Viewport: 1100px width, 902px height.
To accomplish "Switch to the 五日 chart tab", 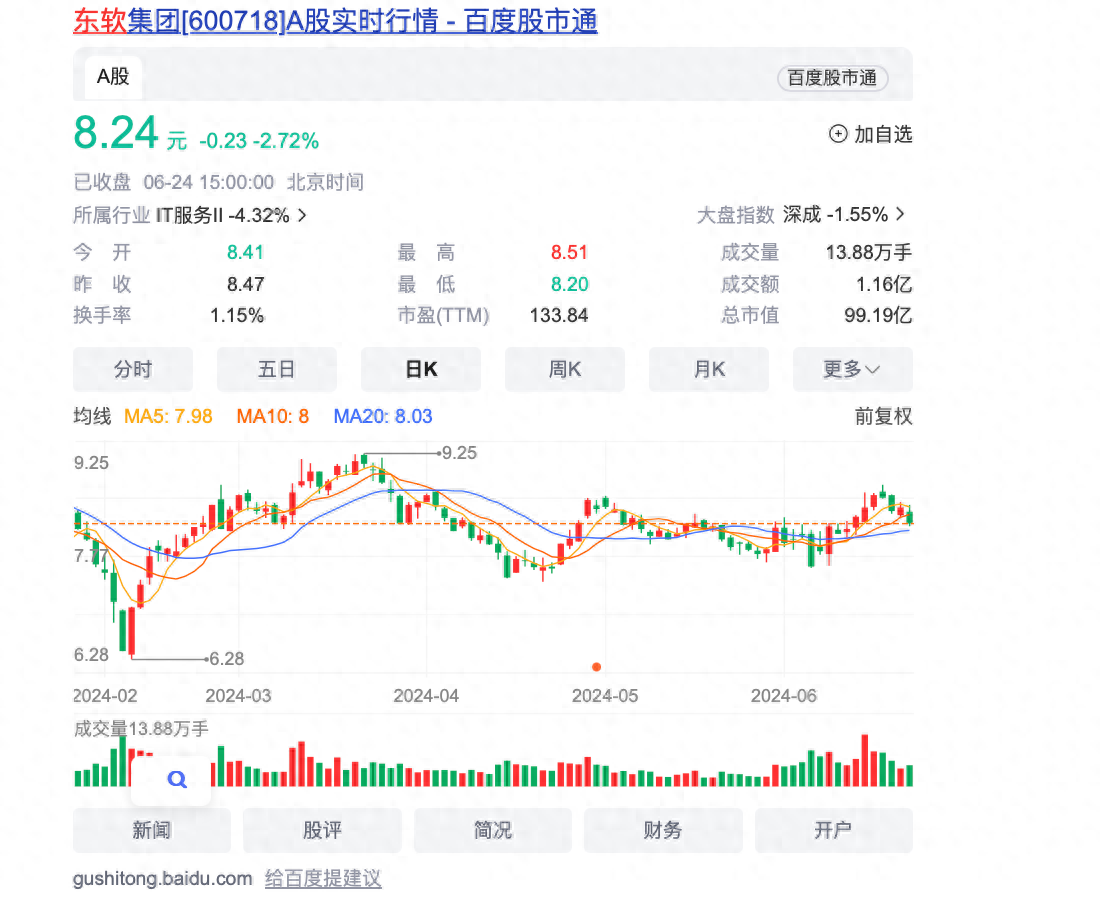I will [276, 369].
